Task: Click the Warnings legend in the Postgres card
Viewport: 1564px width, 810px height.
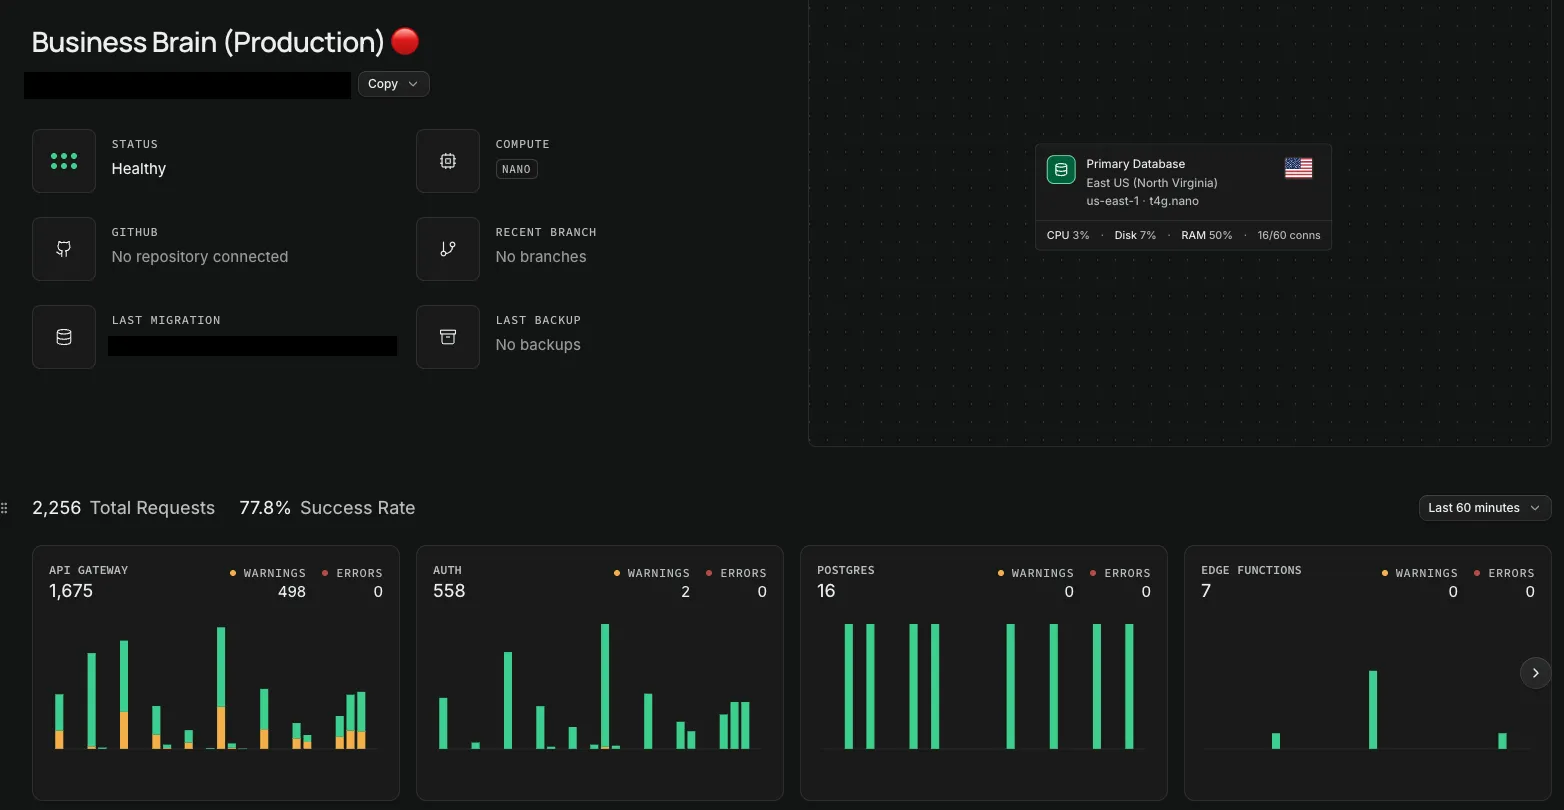Action: coord(1035,573)
